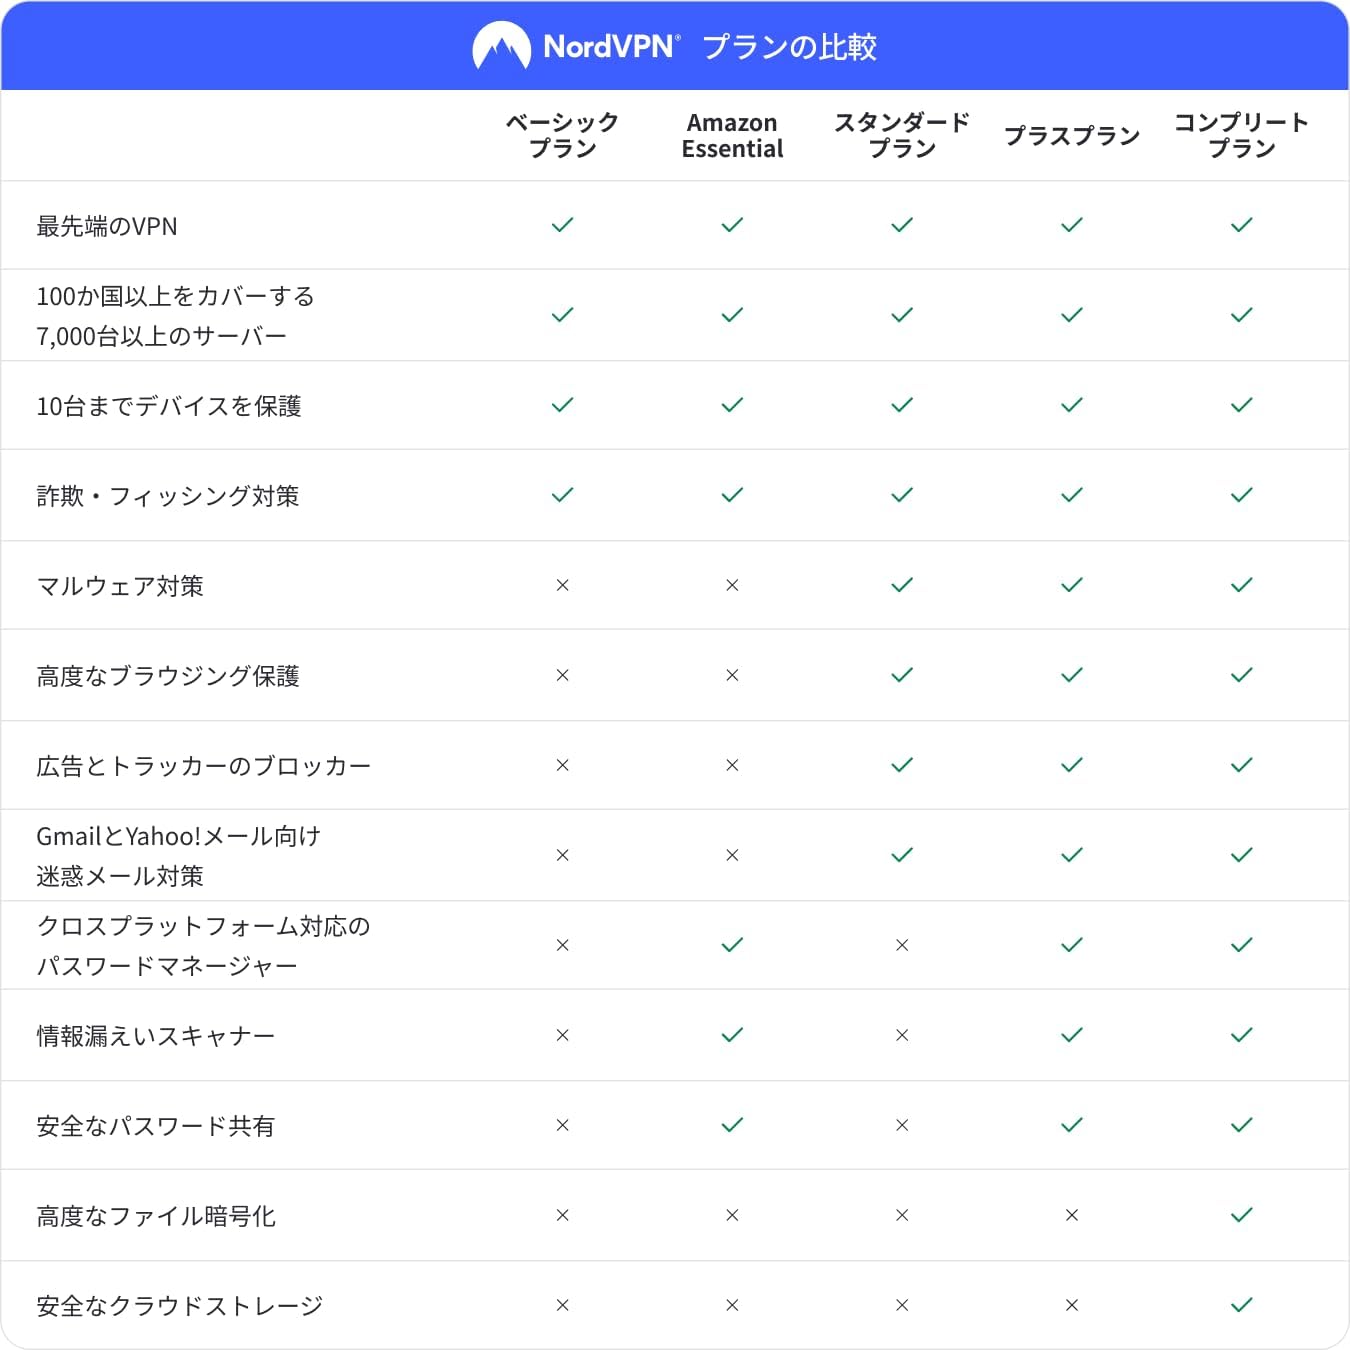Viewport: 1350px width, 1350px height.
Task: Click the ベーシックプラン column header
Action: click(563, 135)
